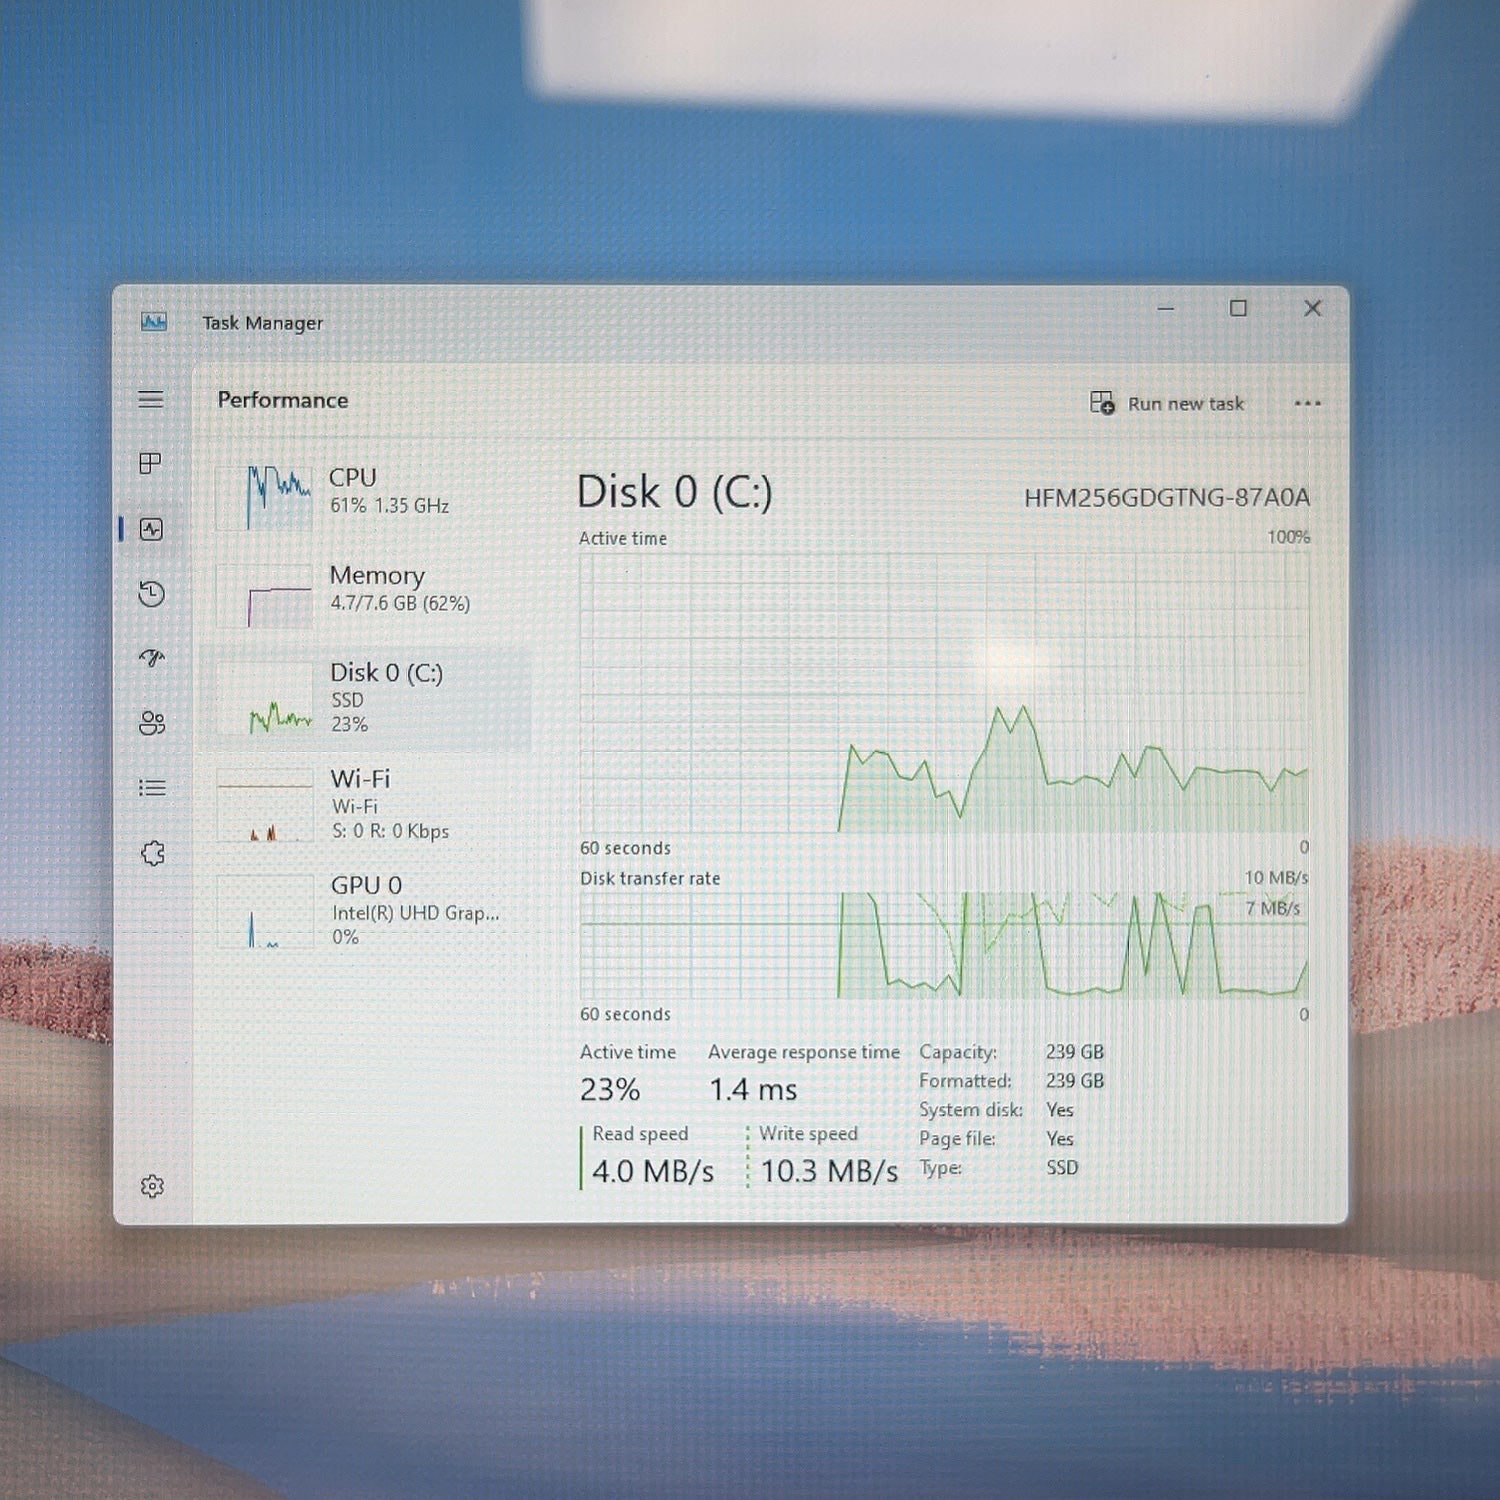Click the Intel(R) UHD Grap... text

[415, 913]
